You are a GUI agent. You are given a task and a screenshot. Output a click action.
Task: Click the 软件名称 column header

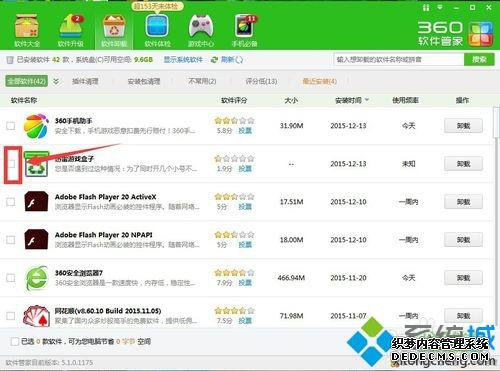[24, 100]
